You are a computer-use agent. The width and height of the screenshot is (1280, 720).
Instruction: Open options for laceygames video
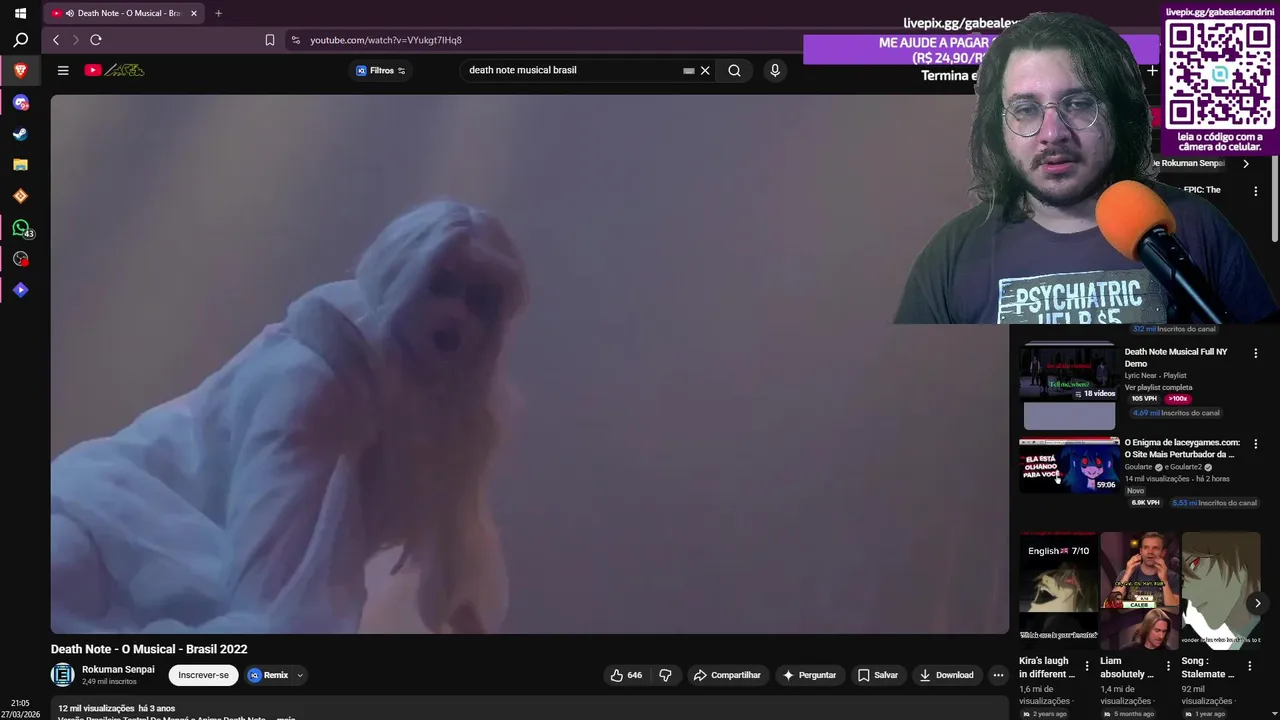pos(1256,444)
